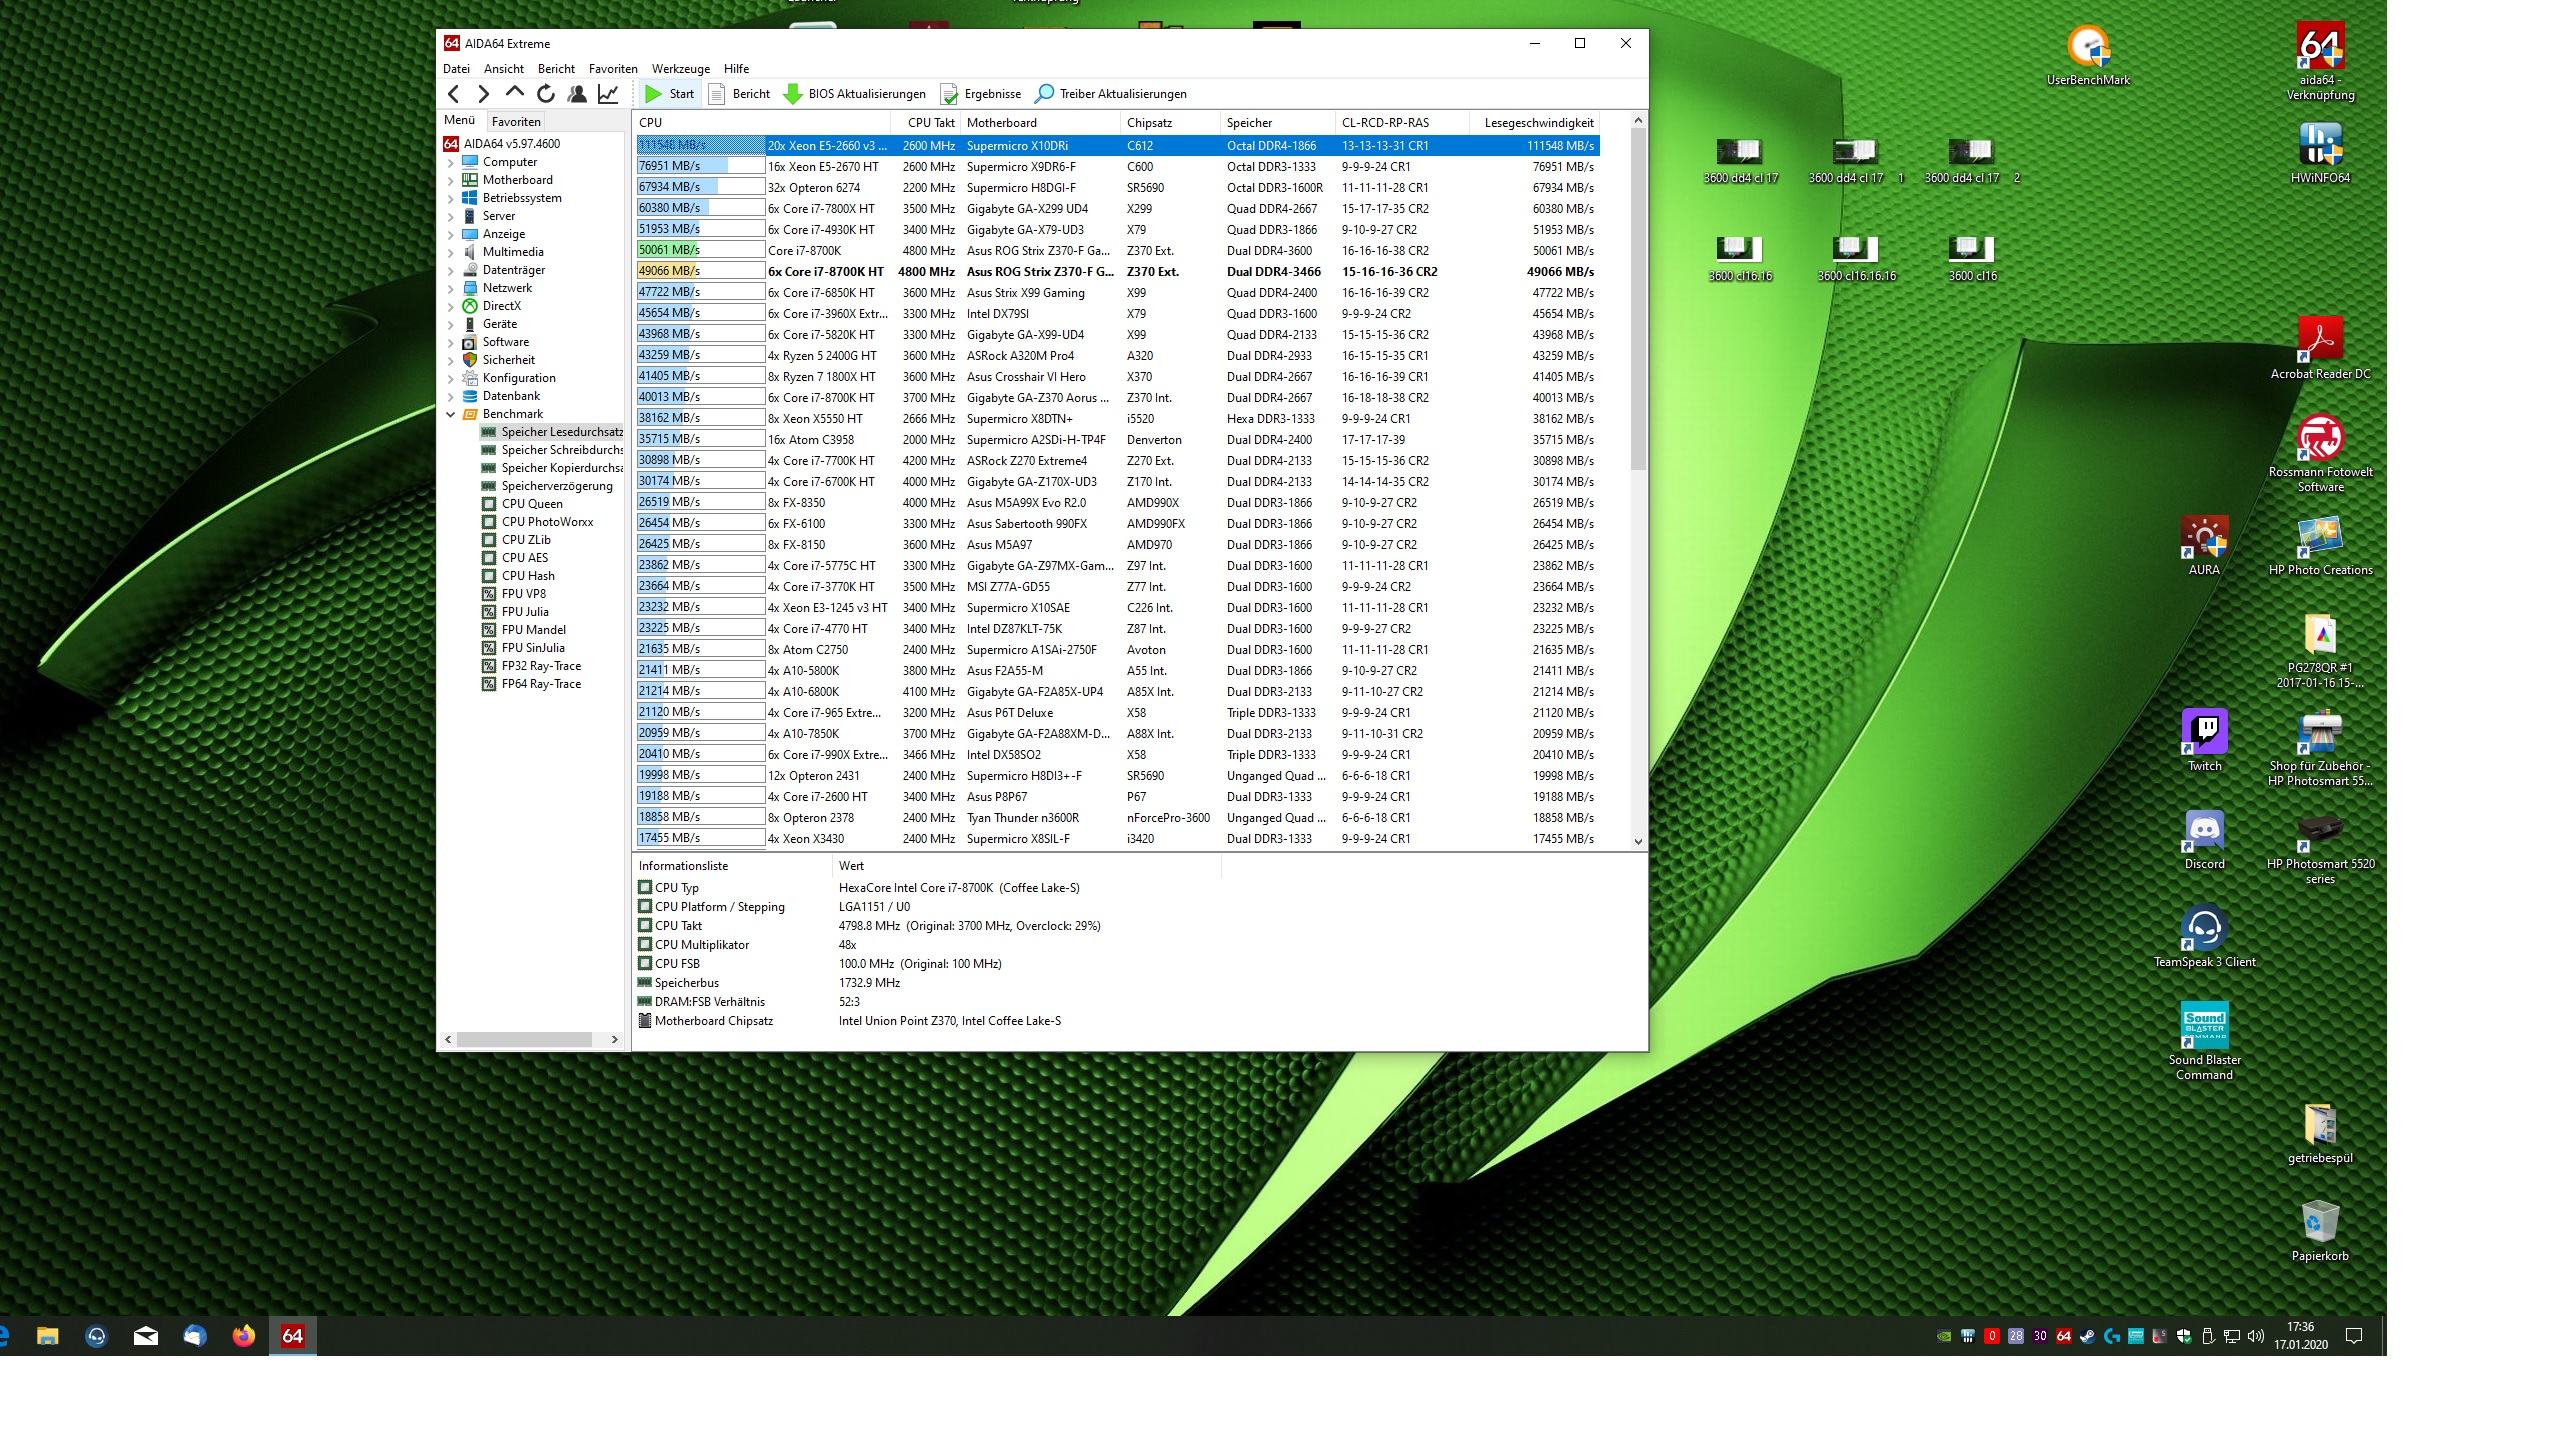Open the Bericht report button

739,94
